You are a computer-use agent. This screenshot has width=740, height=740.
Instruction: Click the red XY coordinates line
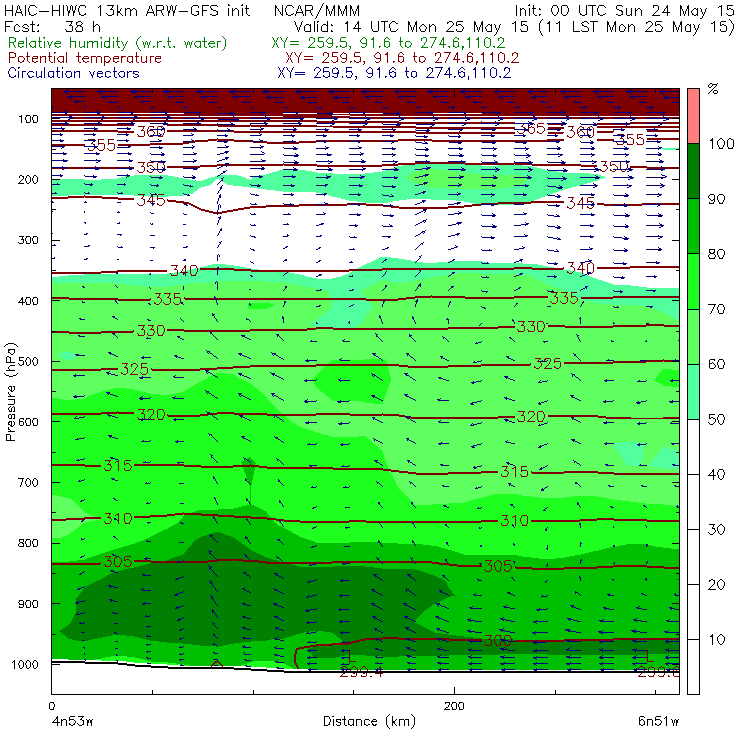[x=402, y=58]
